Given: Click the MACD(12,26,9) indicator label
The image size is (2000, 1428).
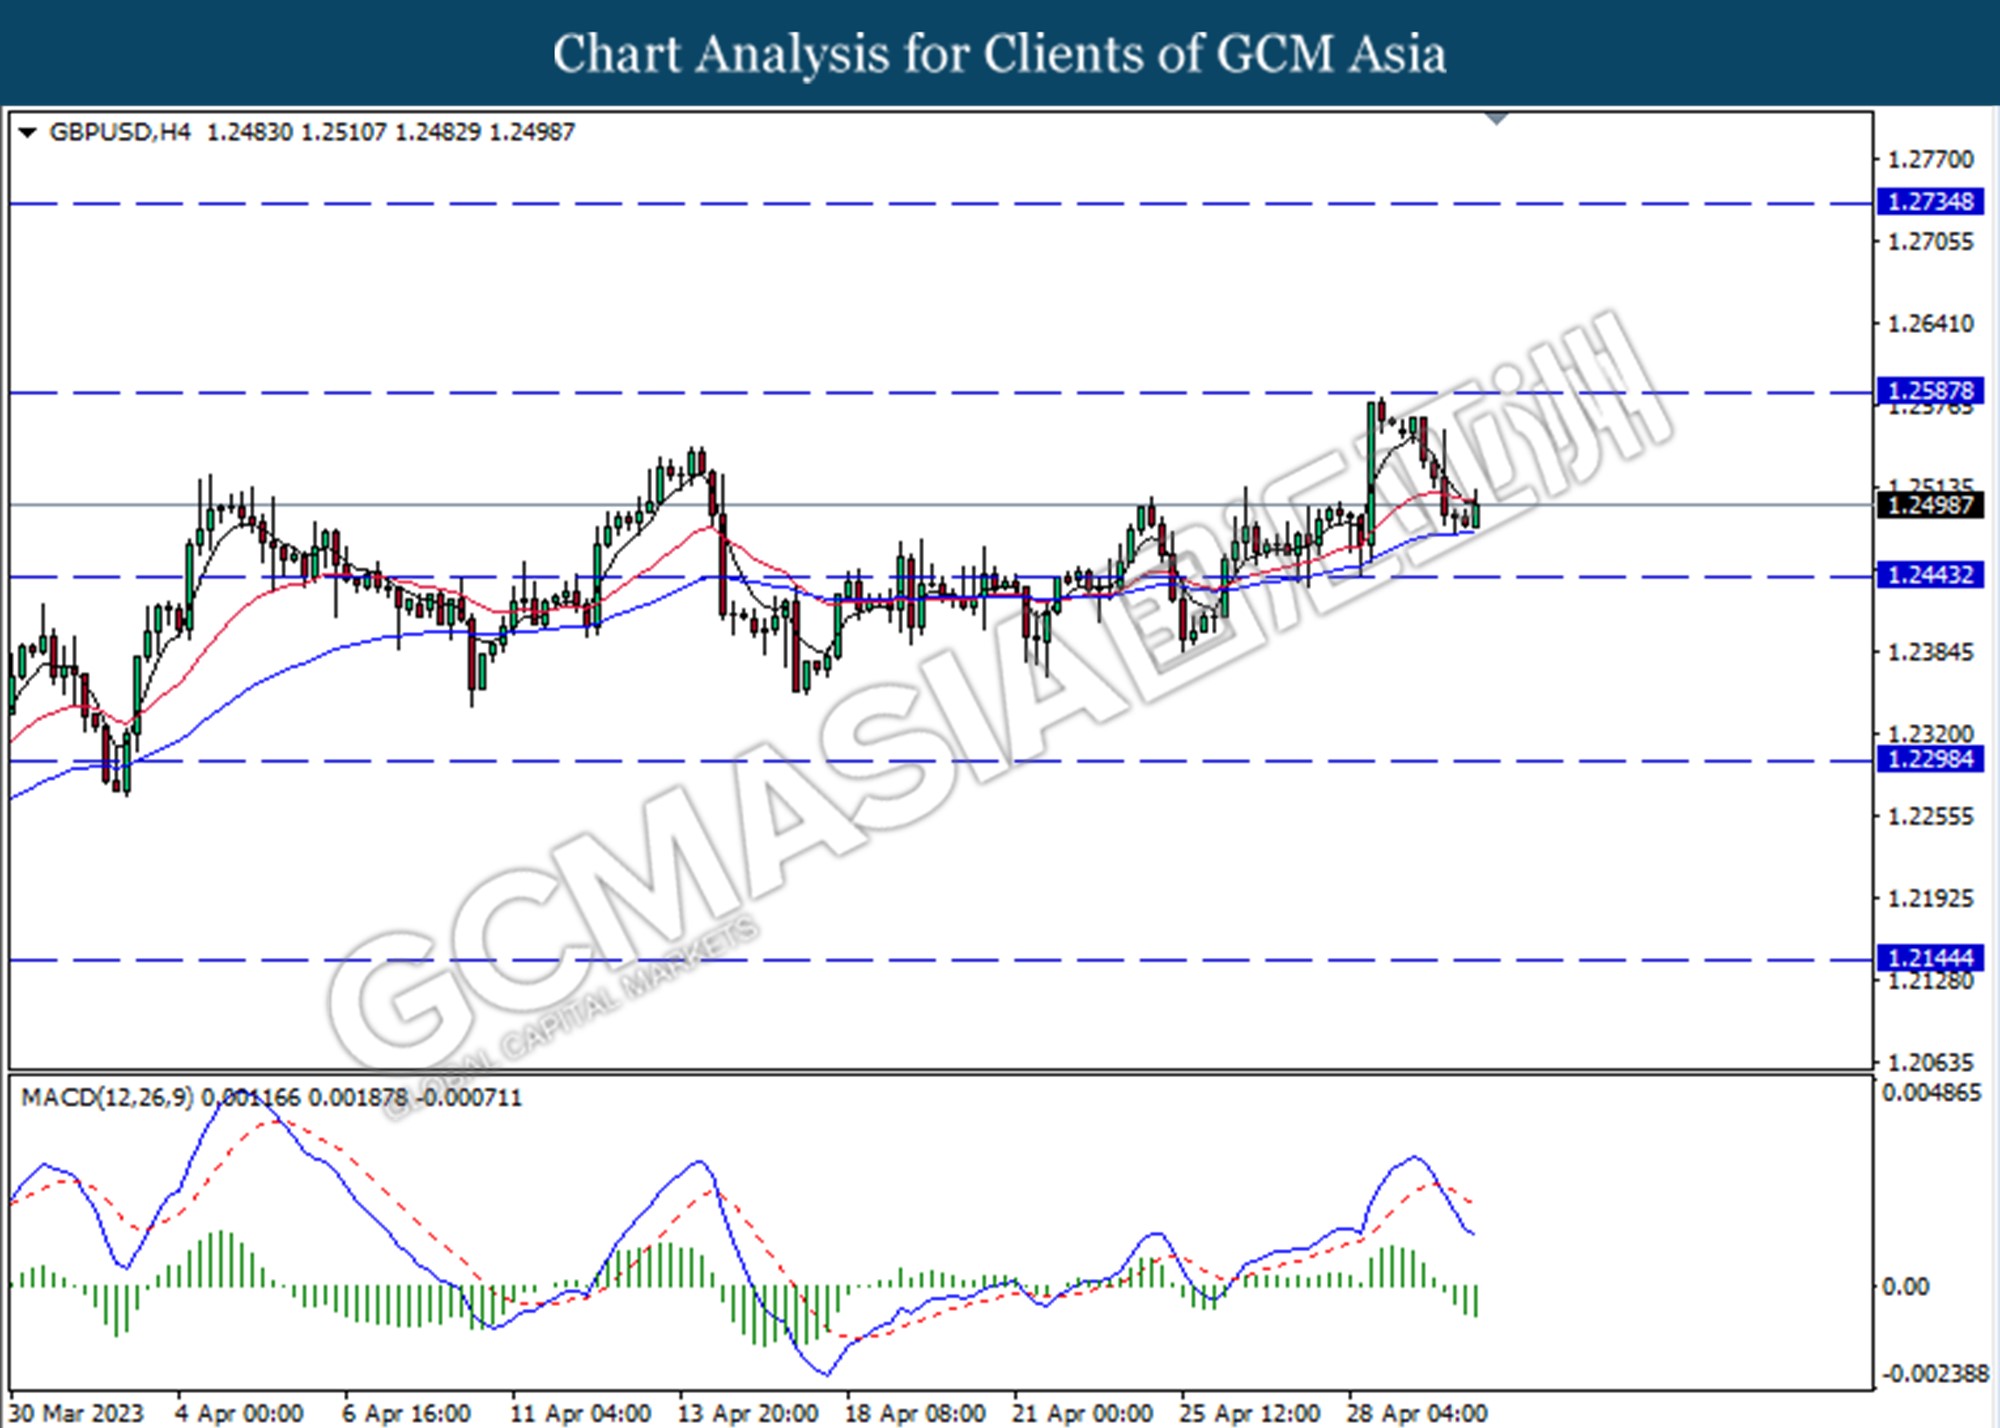Looking at the screenshot, I should [108, 1097].
